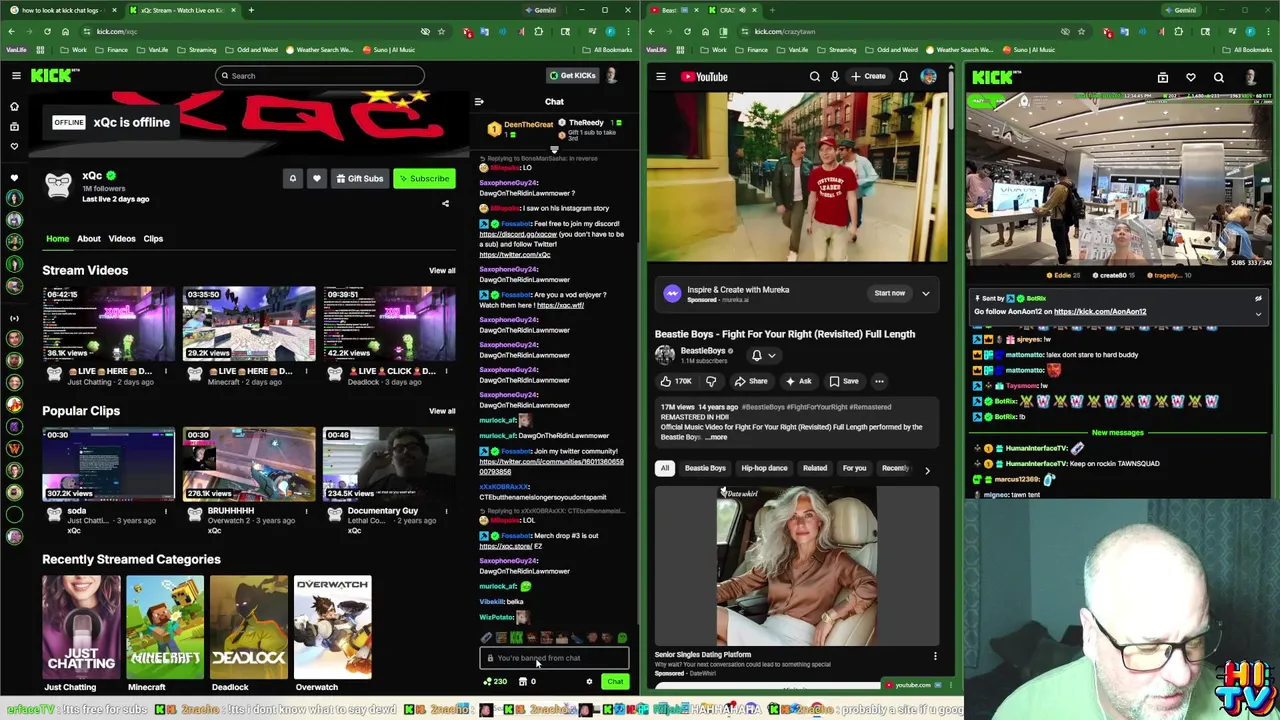The height and width of the screenshot is (720, 1280).
Task: Click the Ask button under the video
Action: (798, 381)
